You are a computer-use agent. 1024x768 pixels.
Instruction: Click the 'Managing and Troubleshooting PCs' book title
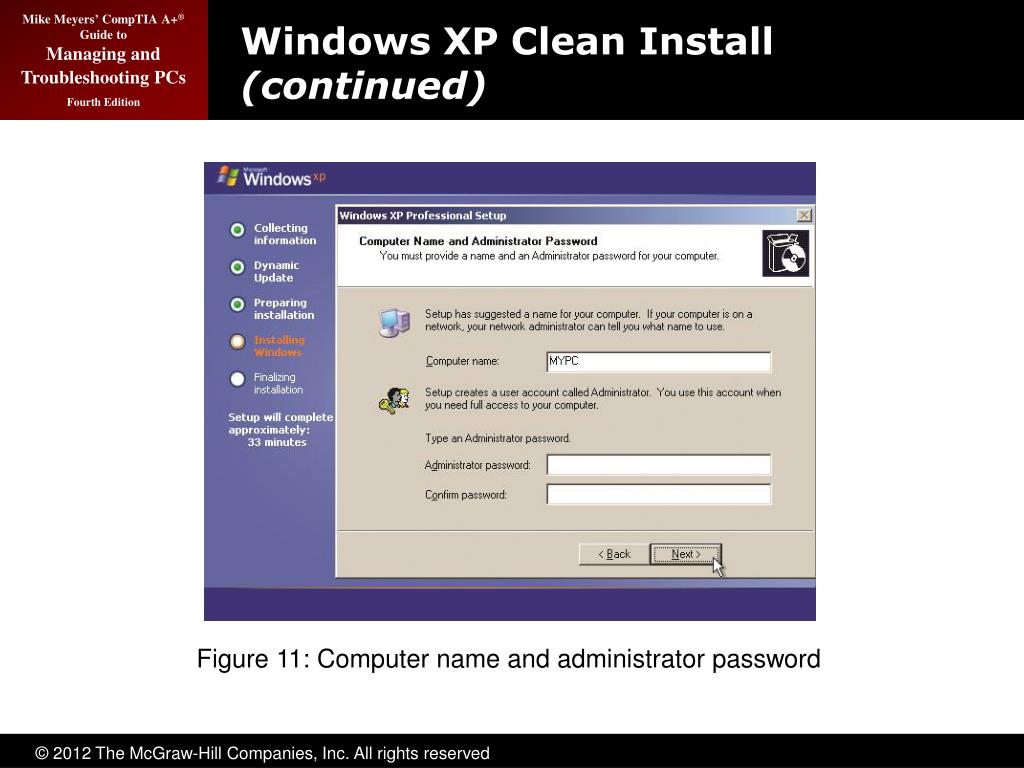tap(103, 65)
